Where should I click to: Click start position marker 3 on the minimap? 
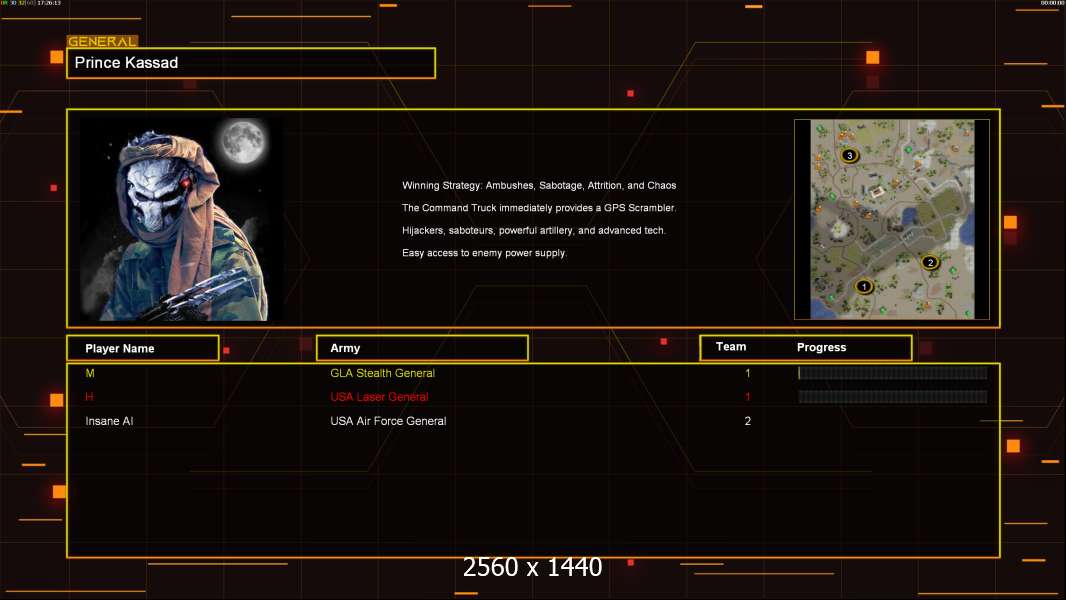click(x=848, y=155)
